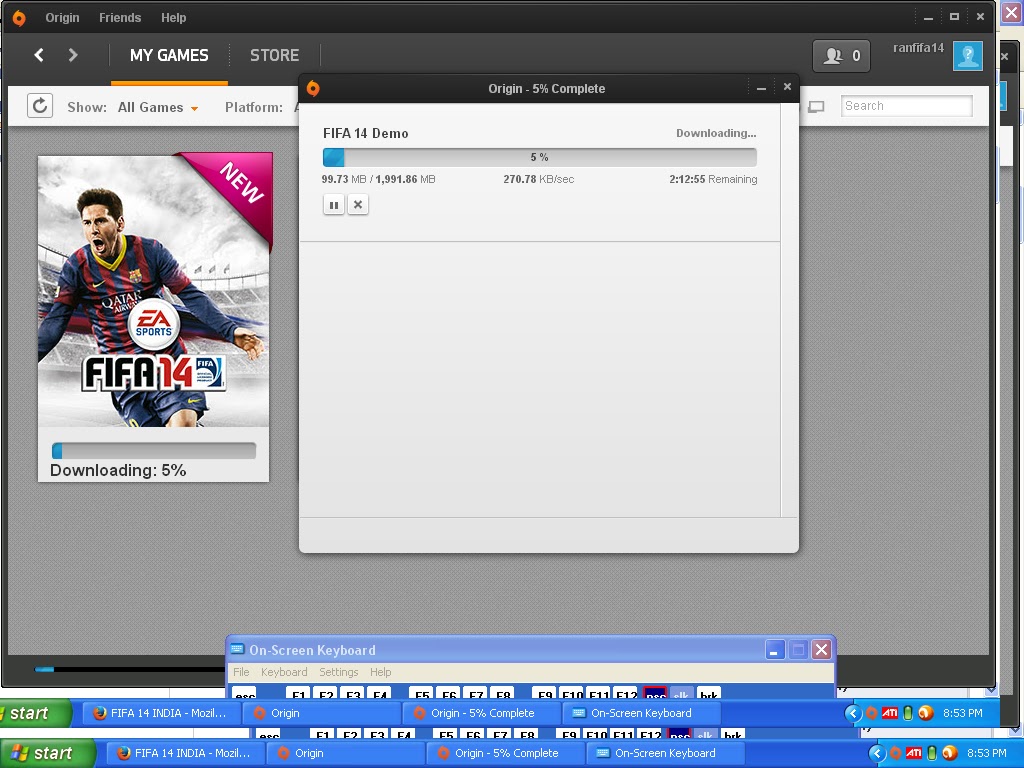Click the clock showing 8:53 PM
This screenshot has width=1024, height=768.
click(986, 753)
